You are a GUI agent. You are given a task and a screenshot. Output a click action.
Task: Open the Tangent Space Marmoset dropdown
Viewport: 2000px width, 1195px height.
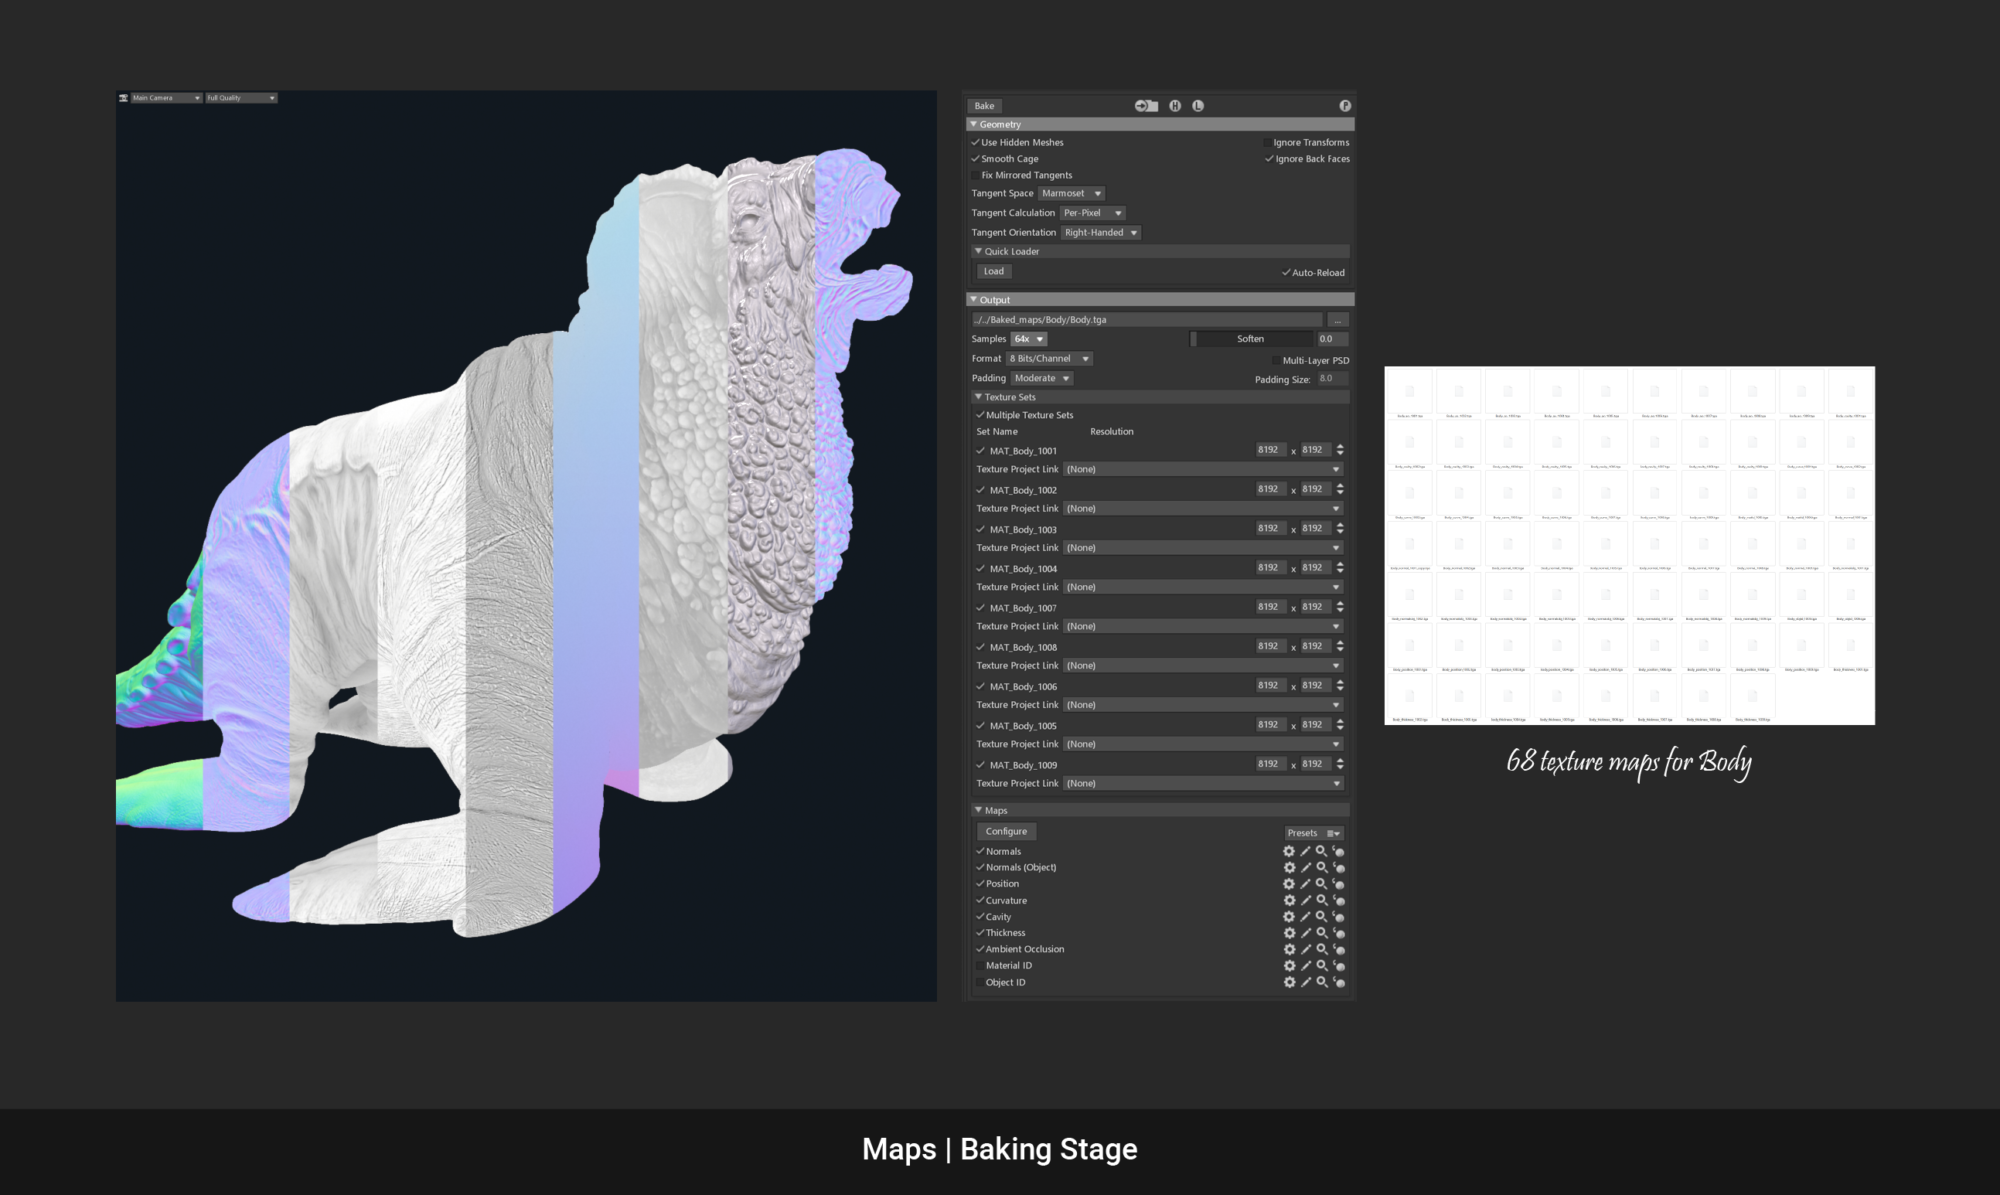point(1071,194)
